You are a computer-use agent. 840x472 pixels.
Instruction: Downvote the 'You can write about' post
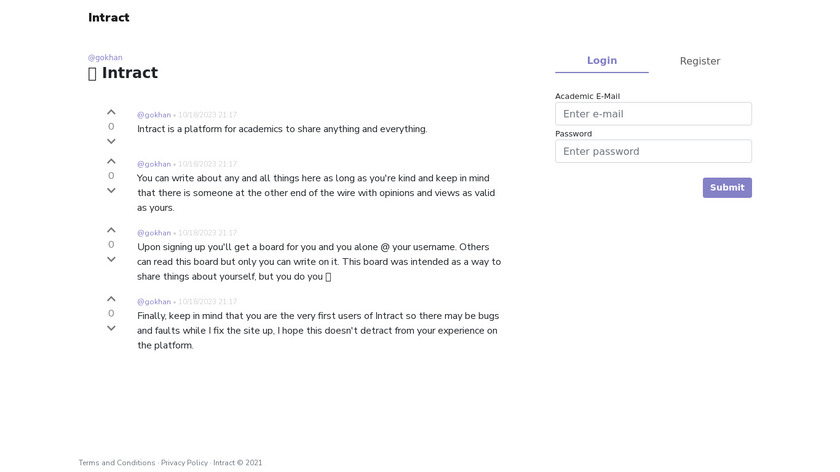(x=111, y=190)
